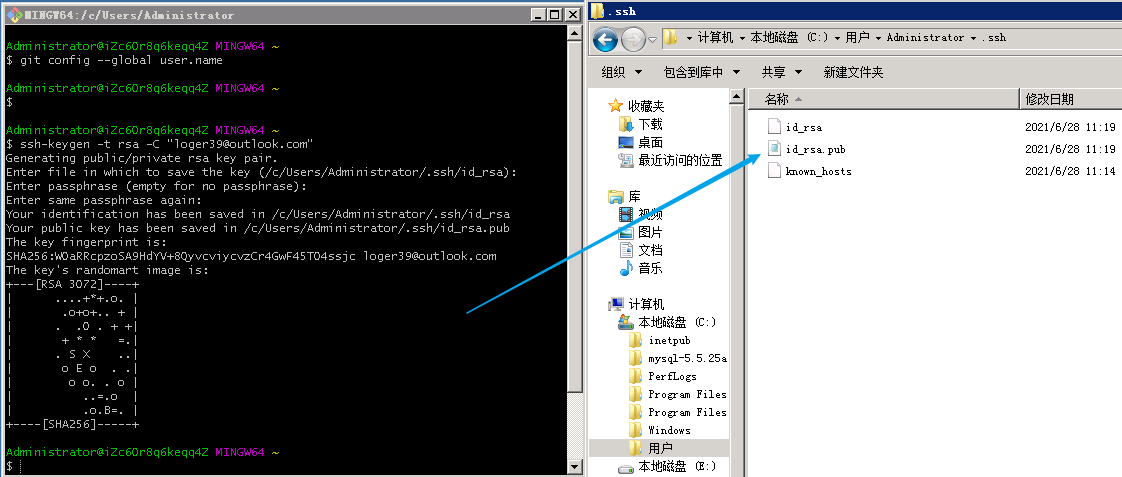Click scroll up arrow in MINGW64 terminal
The width and height of the screenshot is (1122, 477).
pyautogui.click(x=574, y=33)
